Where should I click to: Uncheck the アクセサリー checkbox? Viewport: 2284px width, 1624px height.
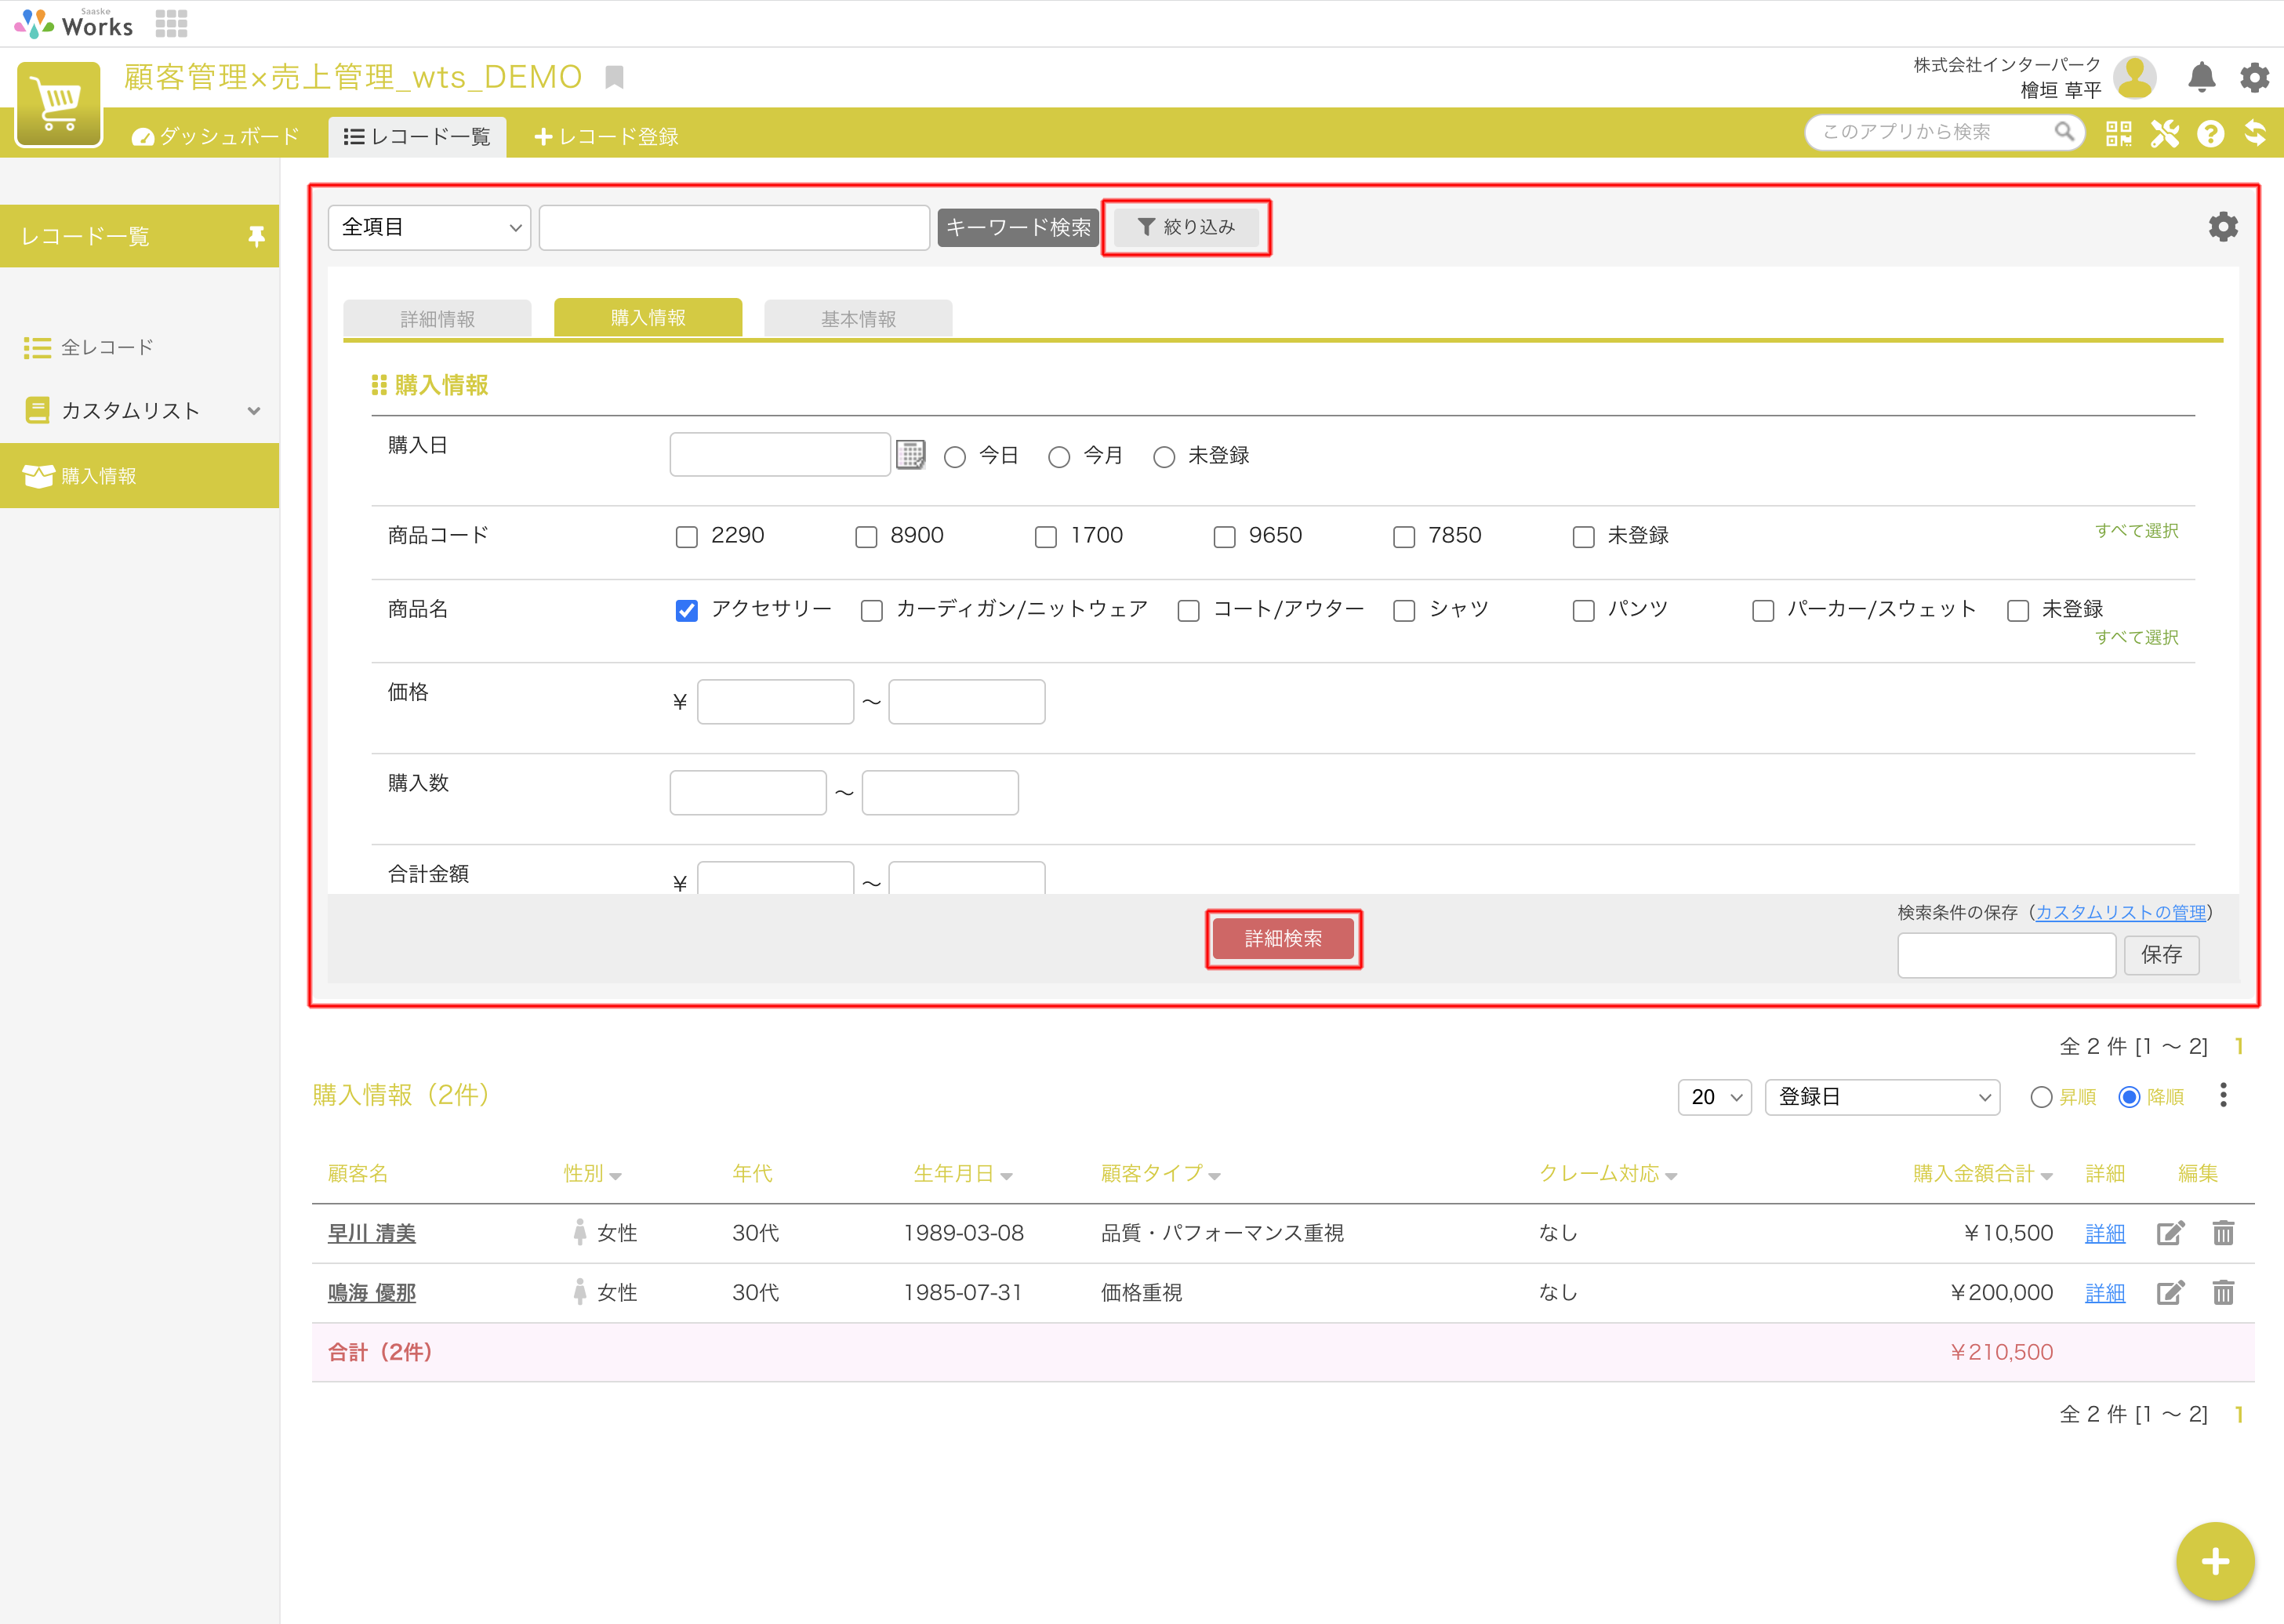[x=686, y=610]
